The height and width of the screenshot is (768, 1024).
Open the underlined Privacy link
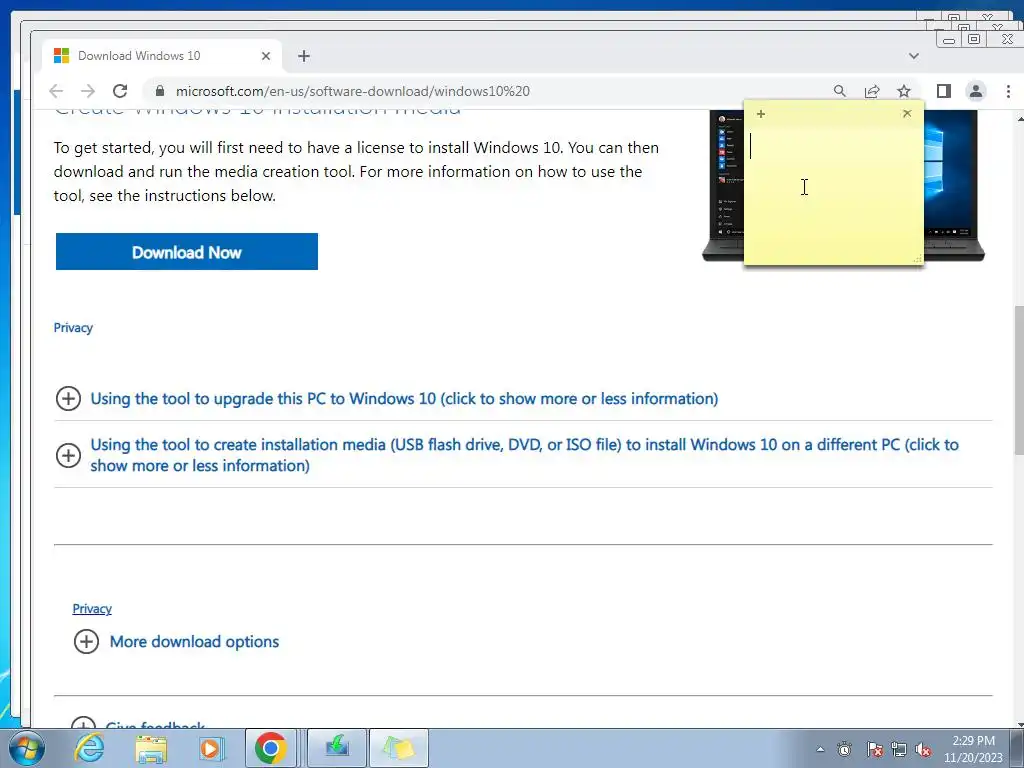(92, 609)
